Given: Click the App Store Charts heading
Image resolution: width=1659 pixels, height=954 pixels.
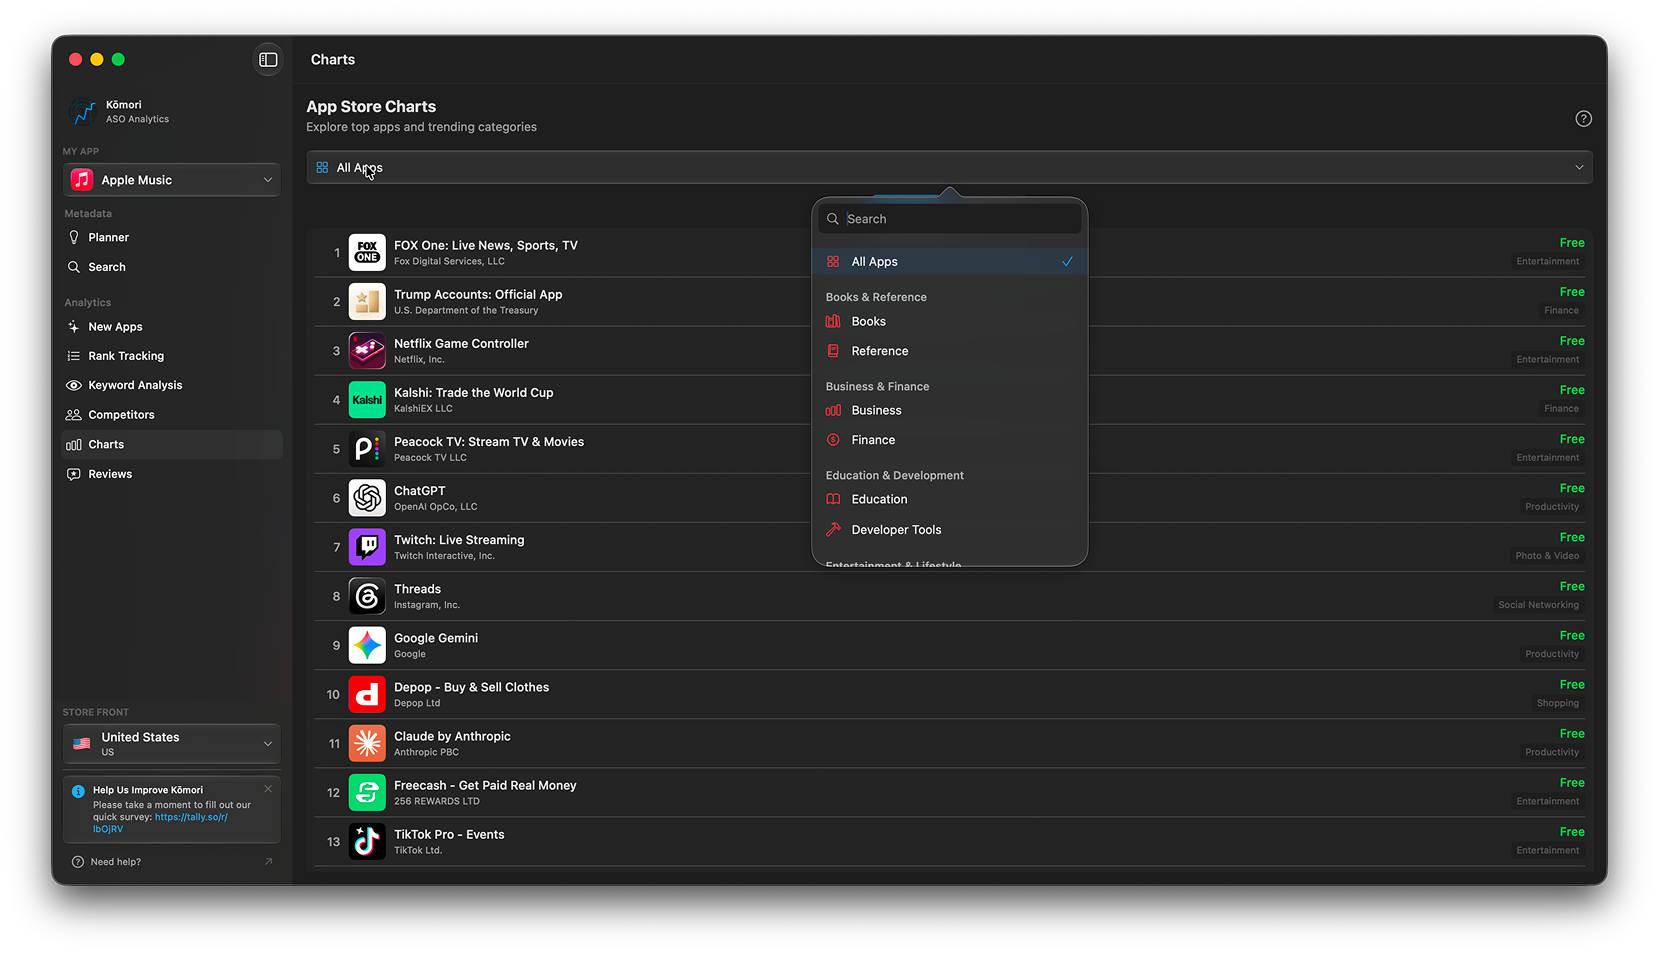Looking at the screenshot, I should (x=371, y=107).
